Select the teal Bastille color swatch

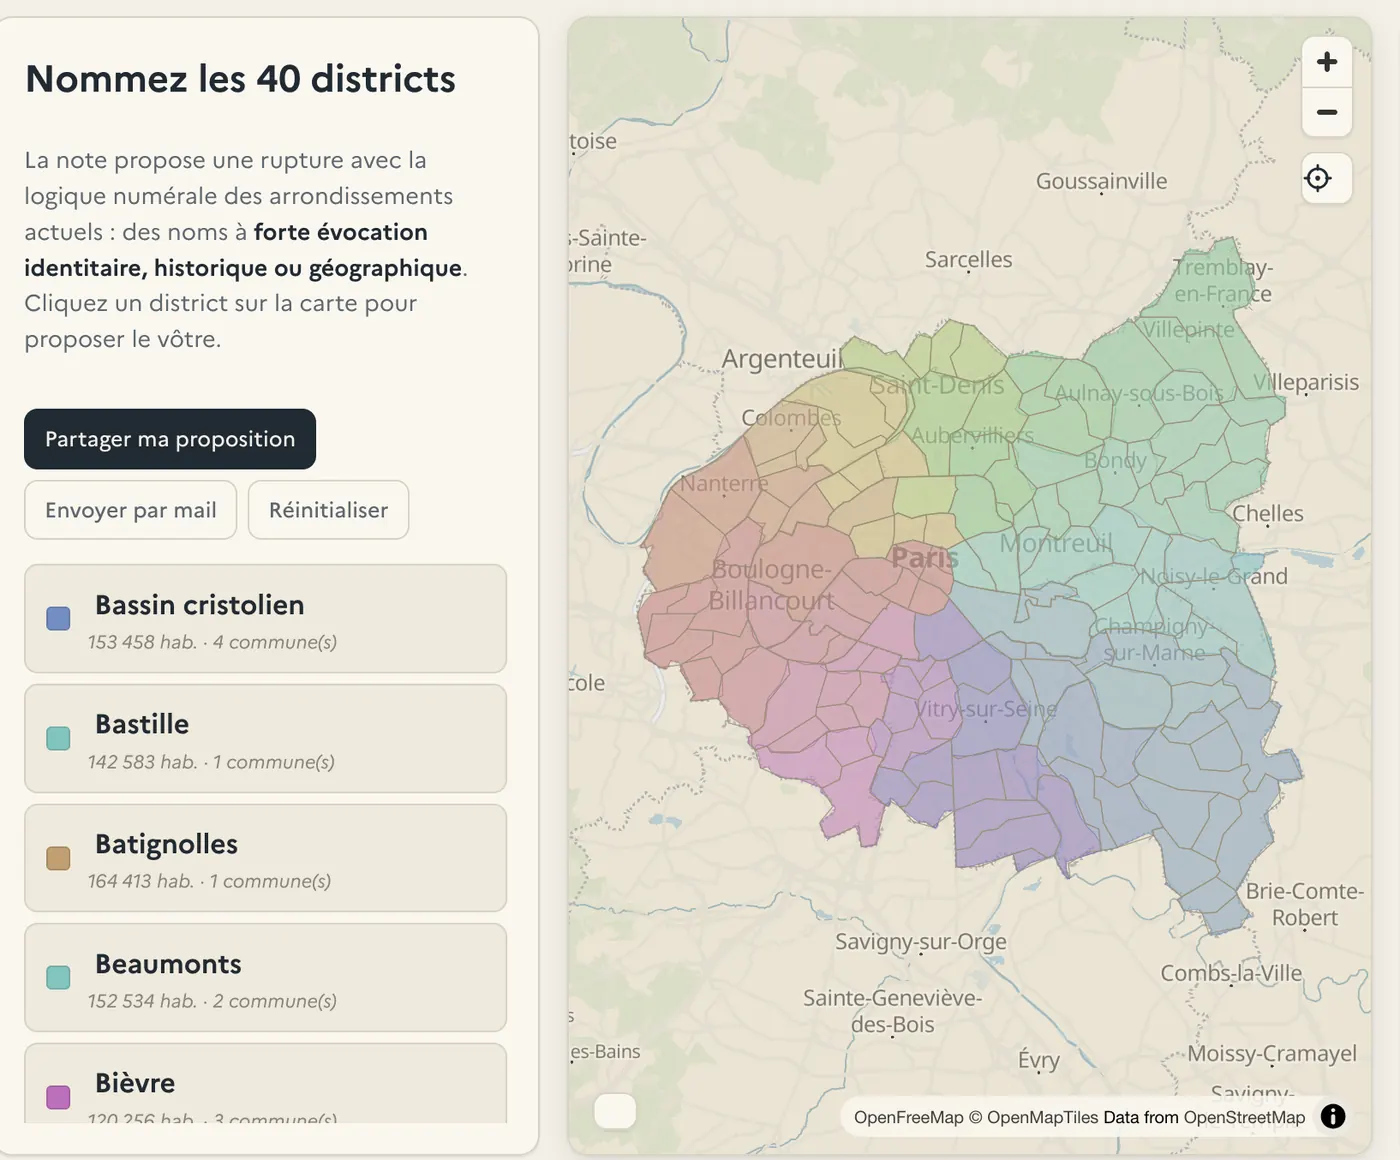[59, 738]
